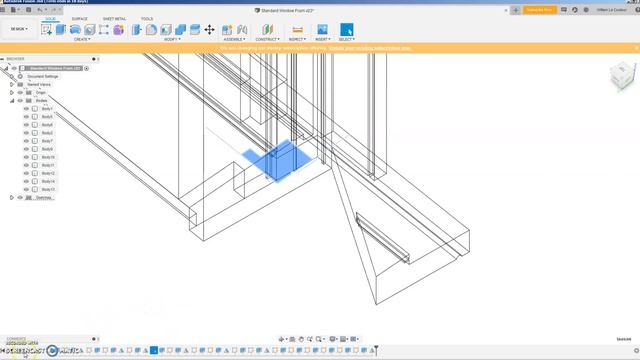Select the Revolve tool icon
Screen dimensions: 640x360
click(75, 29)
